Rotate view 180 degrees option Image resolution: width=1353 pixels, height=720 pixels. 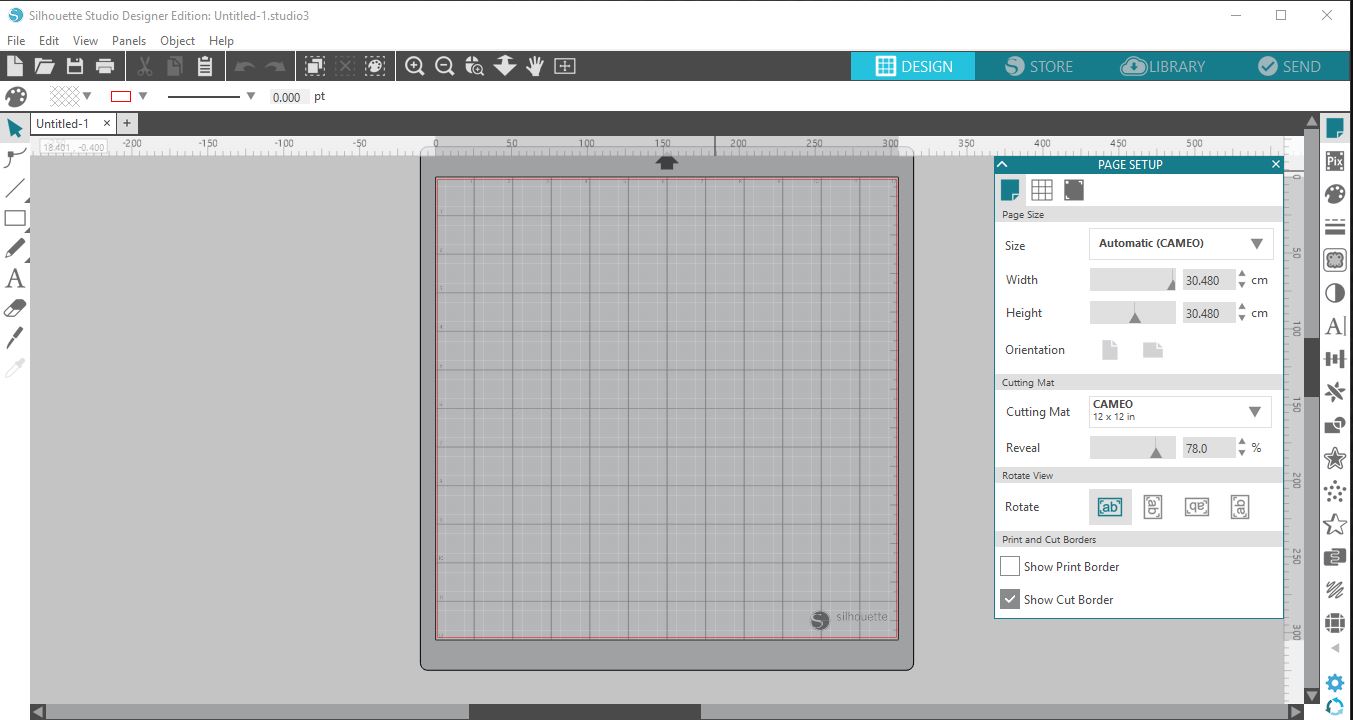(x=1196, y=507)
